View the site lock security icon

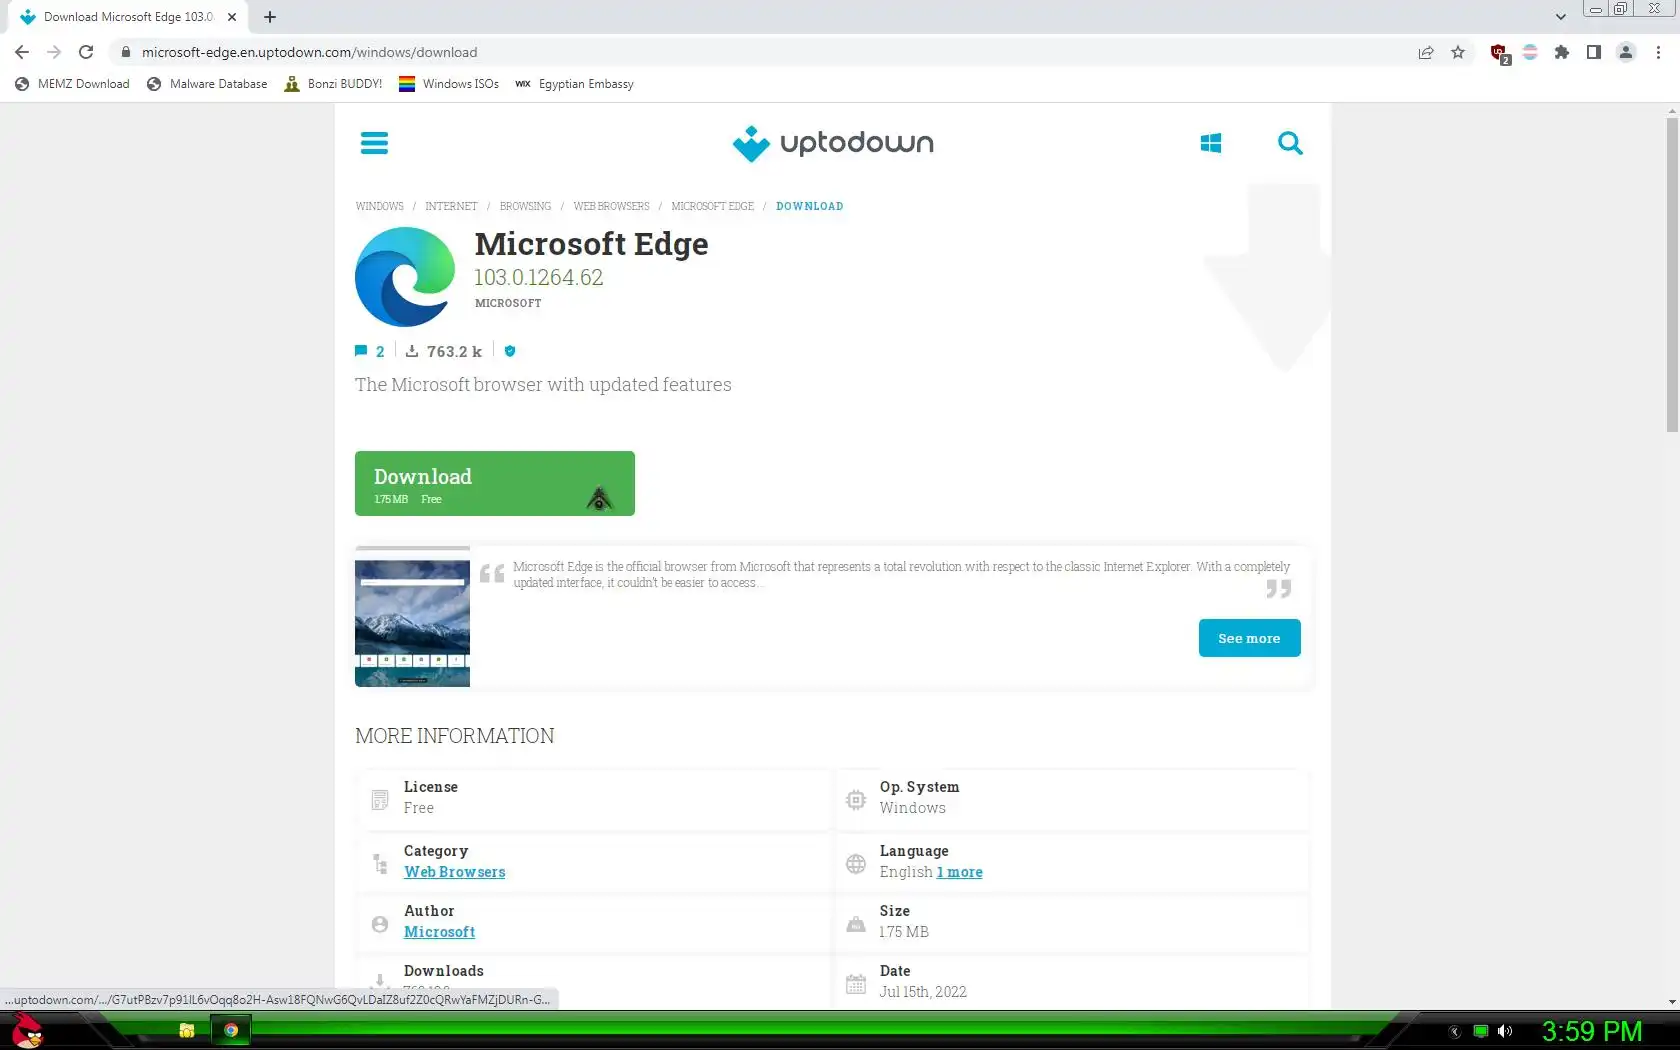[126, 52]
